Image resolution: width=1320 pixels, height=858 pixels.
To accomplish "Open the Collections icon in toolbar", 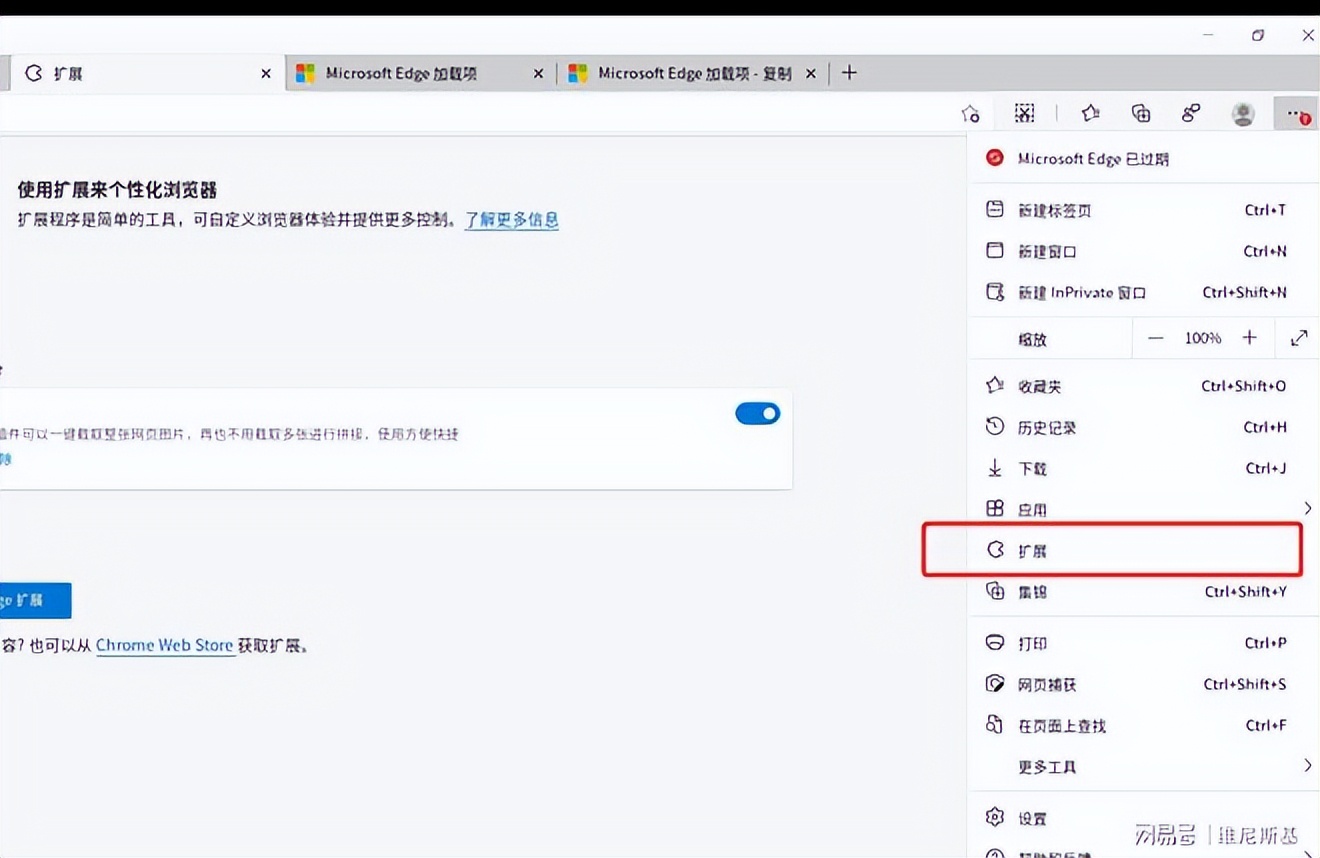I will click(1140, 113).
